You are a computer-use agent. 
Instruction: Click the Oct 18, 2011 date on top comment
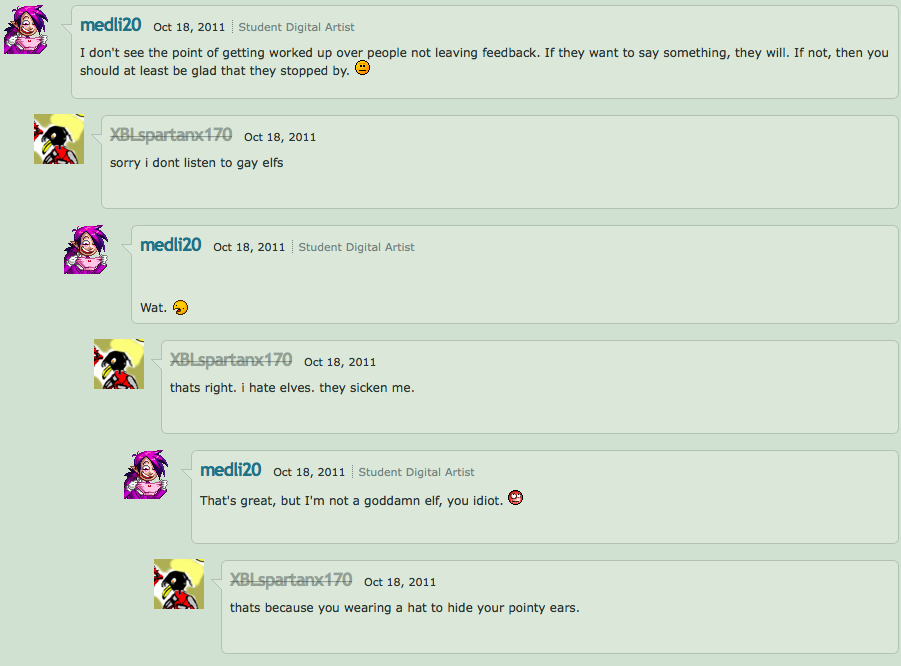(x=189, y=27)
